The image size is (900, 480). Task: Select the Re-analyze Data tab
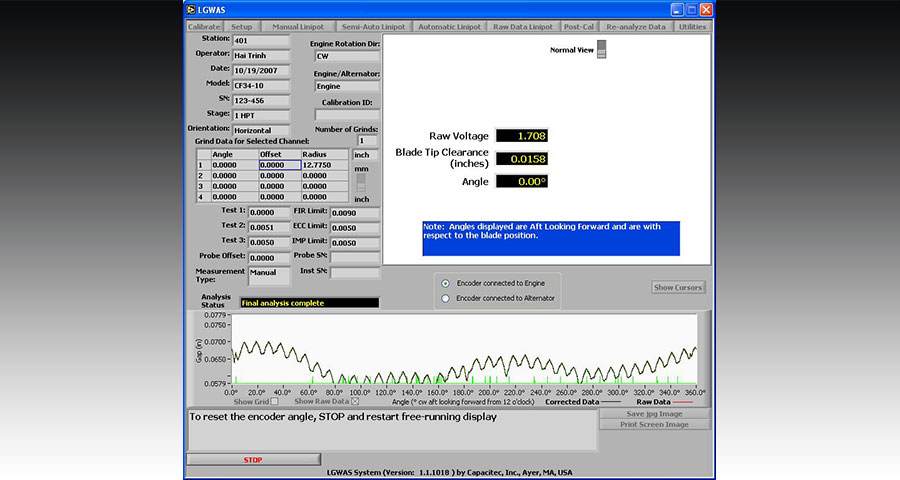pos(637,27)
